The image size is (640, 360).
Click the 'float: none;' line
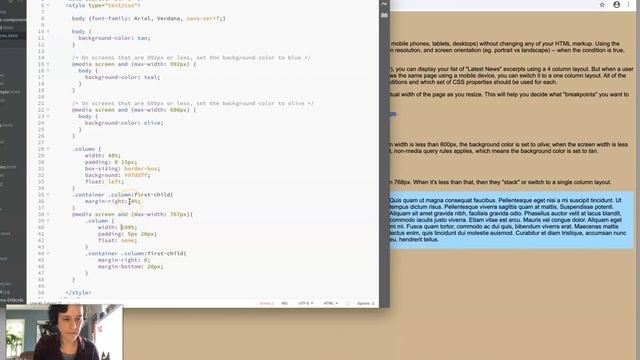click(118, 240)
